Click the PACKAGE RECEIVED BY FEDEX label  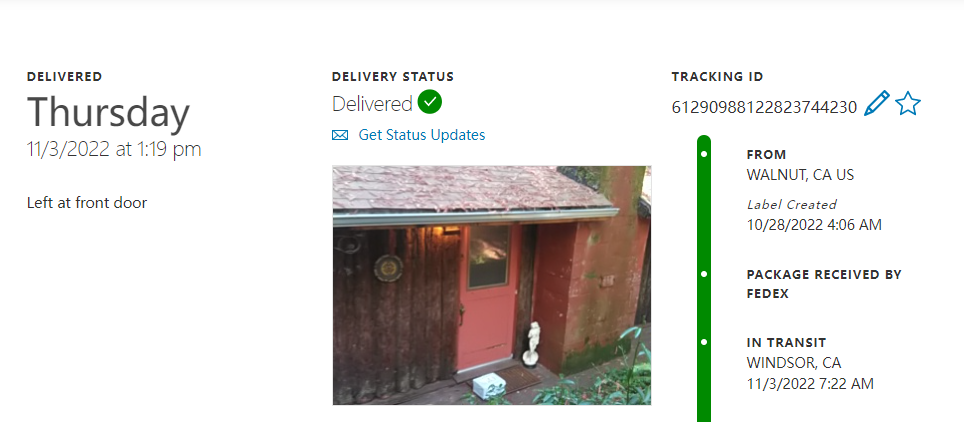tap(824, 284)
